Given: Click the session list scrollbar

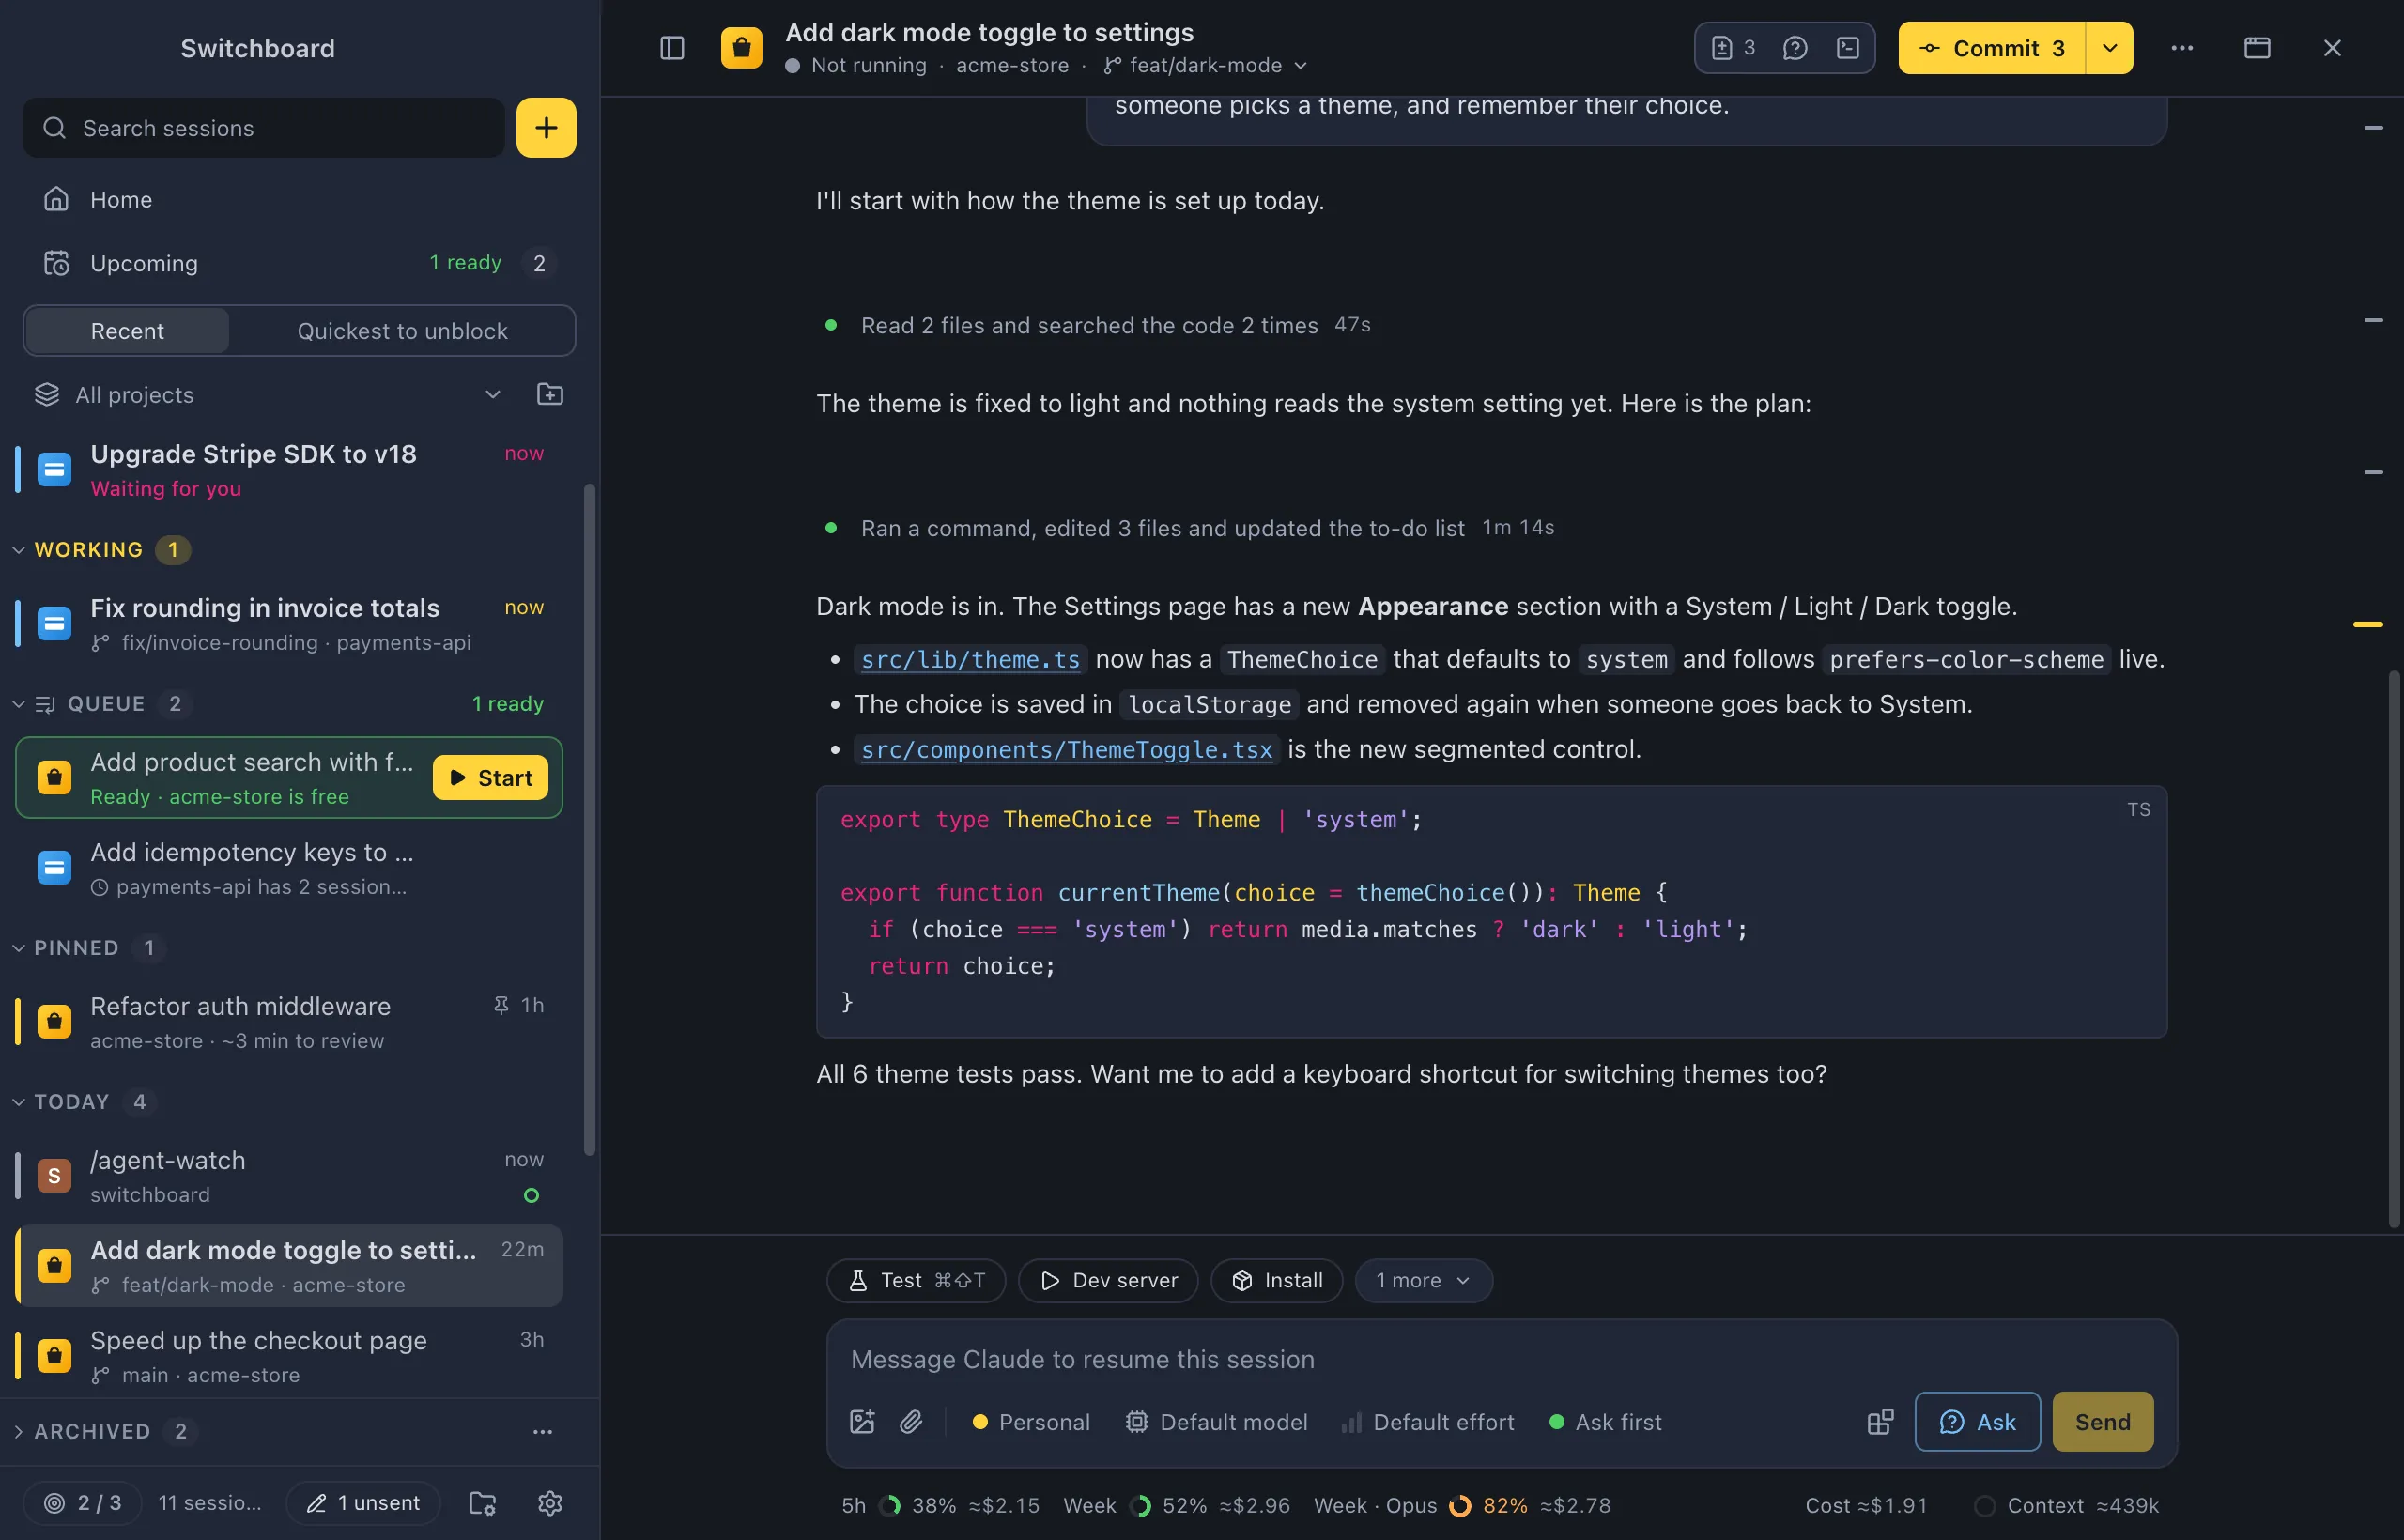Looking at the screenshot, I should [589, 819].
